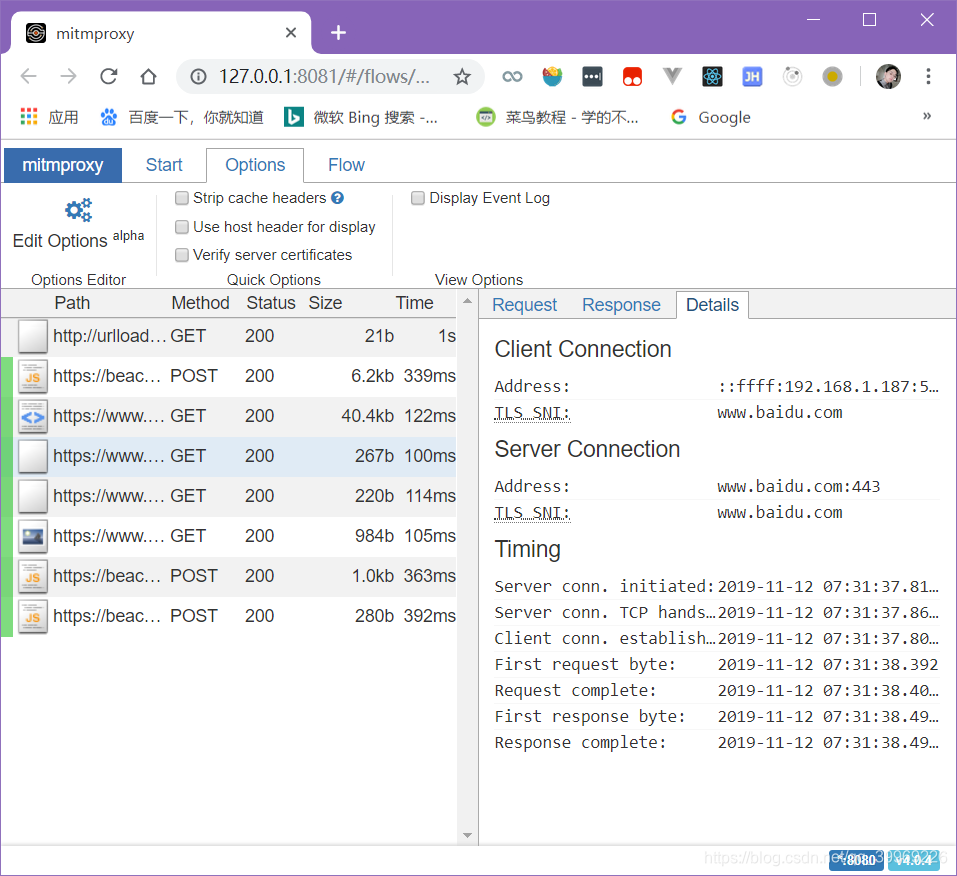The width and height of the screenshot is (957, 876).
Task: Enable Display Event Log
Action: pyautogui.click(x=417, y=198)
